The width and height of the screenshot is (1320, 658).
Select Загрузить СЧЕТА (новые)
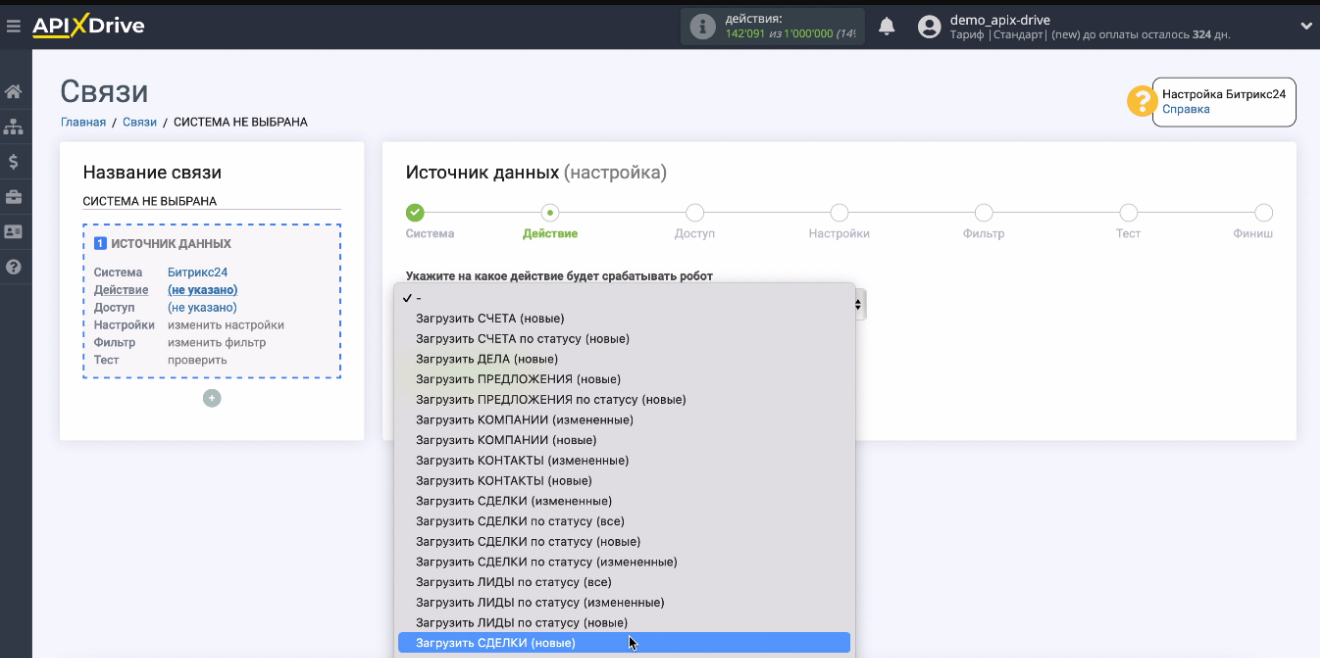pyautogui.click(x=624, y=318)
